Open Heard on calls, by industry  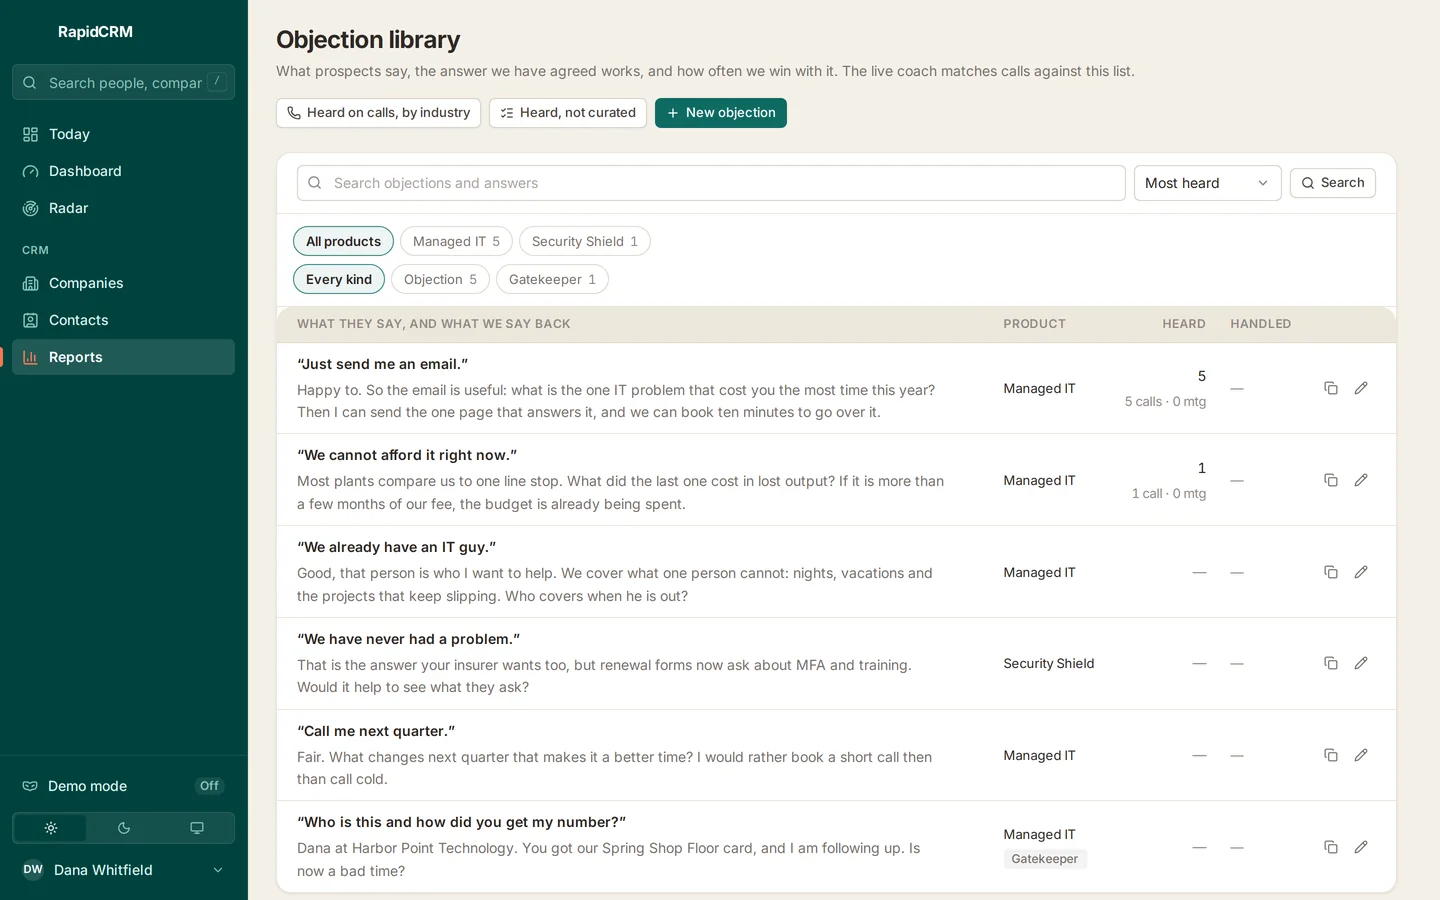[x=378, y=113]
